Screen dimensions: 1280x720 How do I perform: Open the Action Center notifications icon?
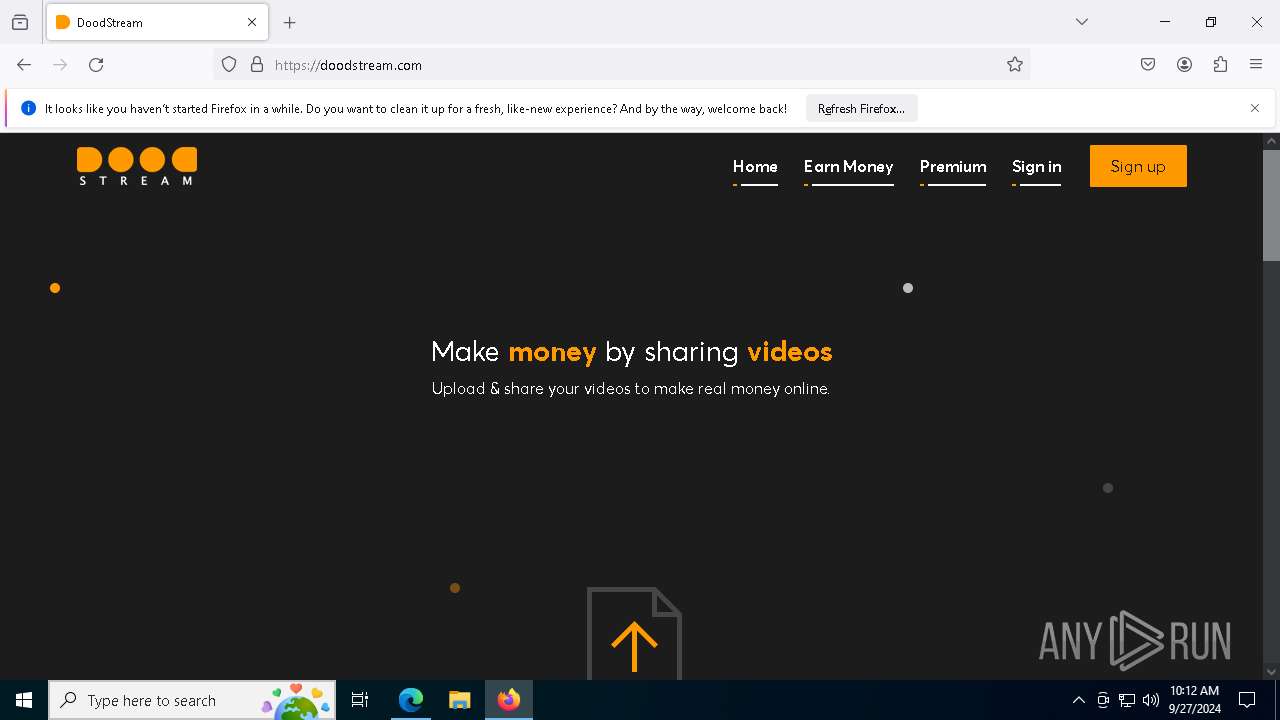(1247, 700)
